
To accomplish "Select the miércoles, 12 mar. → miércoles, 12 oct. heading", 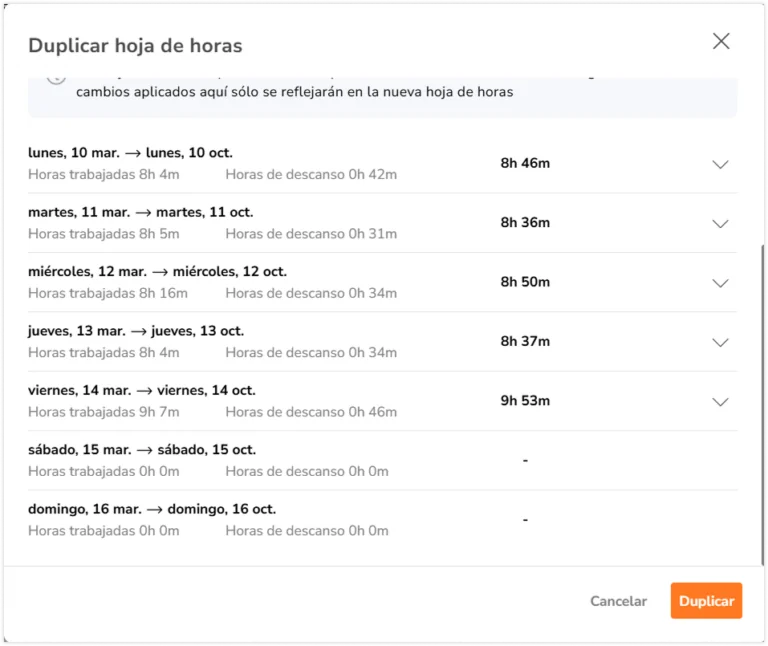I will (x=157, y=271).
